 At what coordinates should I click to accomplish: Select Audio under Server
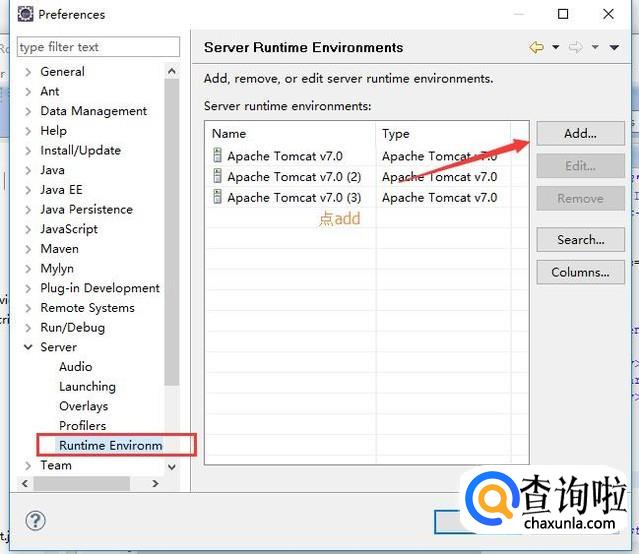(x=75, y=366)
